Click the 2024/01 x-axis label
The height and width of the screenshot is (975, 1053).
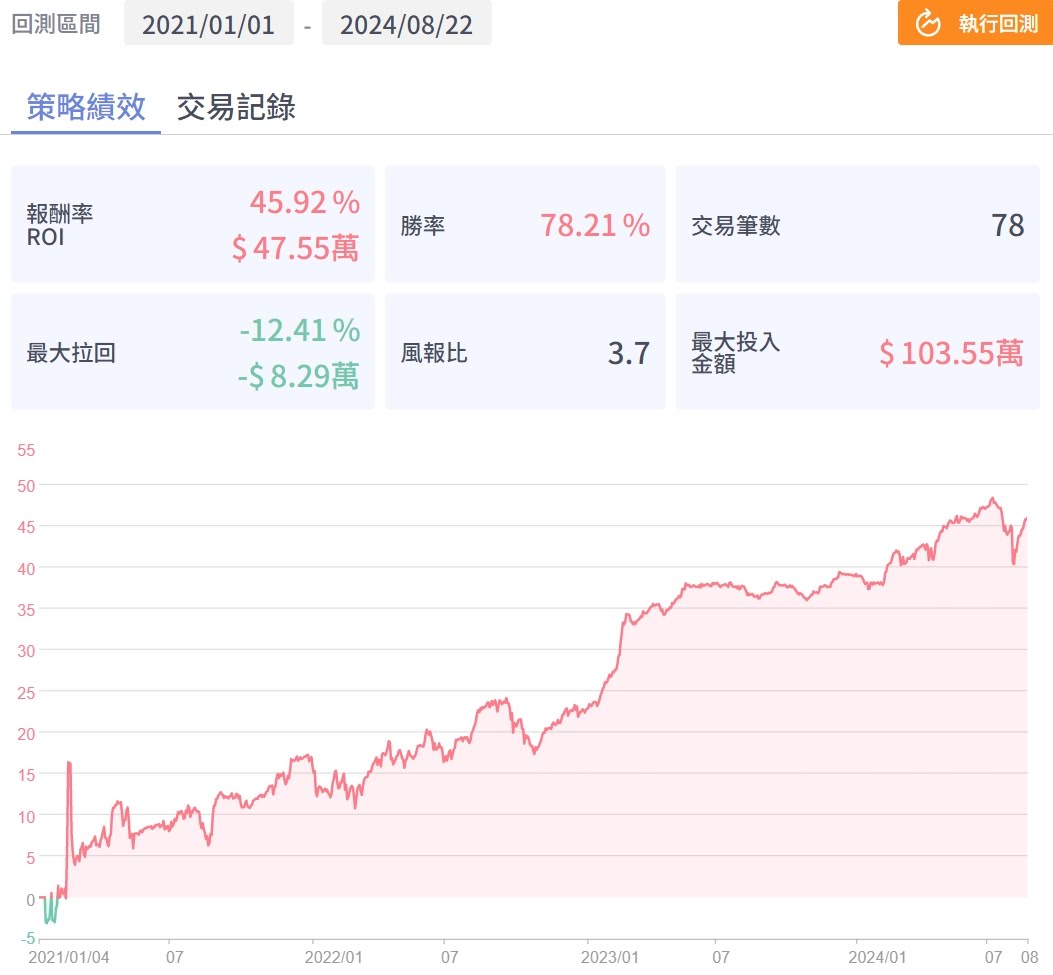881,957
